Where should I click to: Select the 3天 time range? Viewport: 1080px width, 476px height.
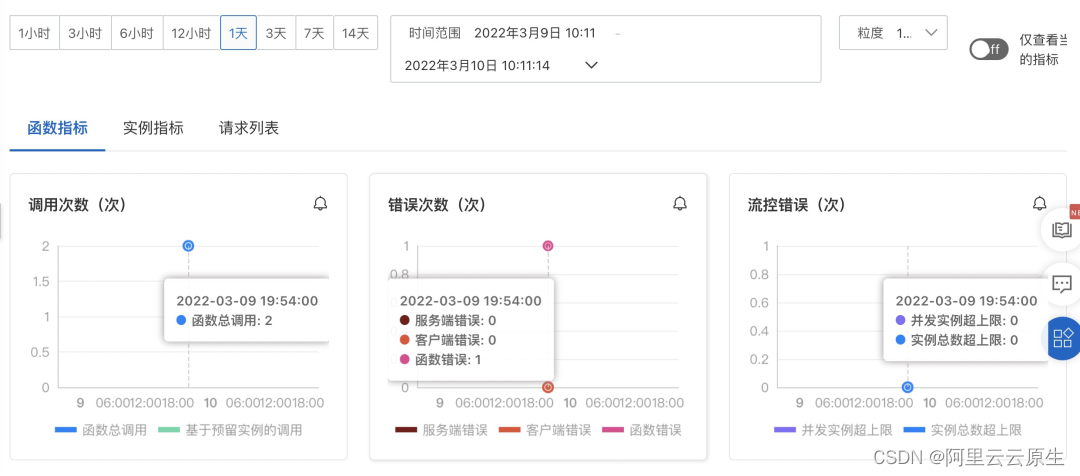[x=276, y=32]
